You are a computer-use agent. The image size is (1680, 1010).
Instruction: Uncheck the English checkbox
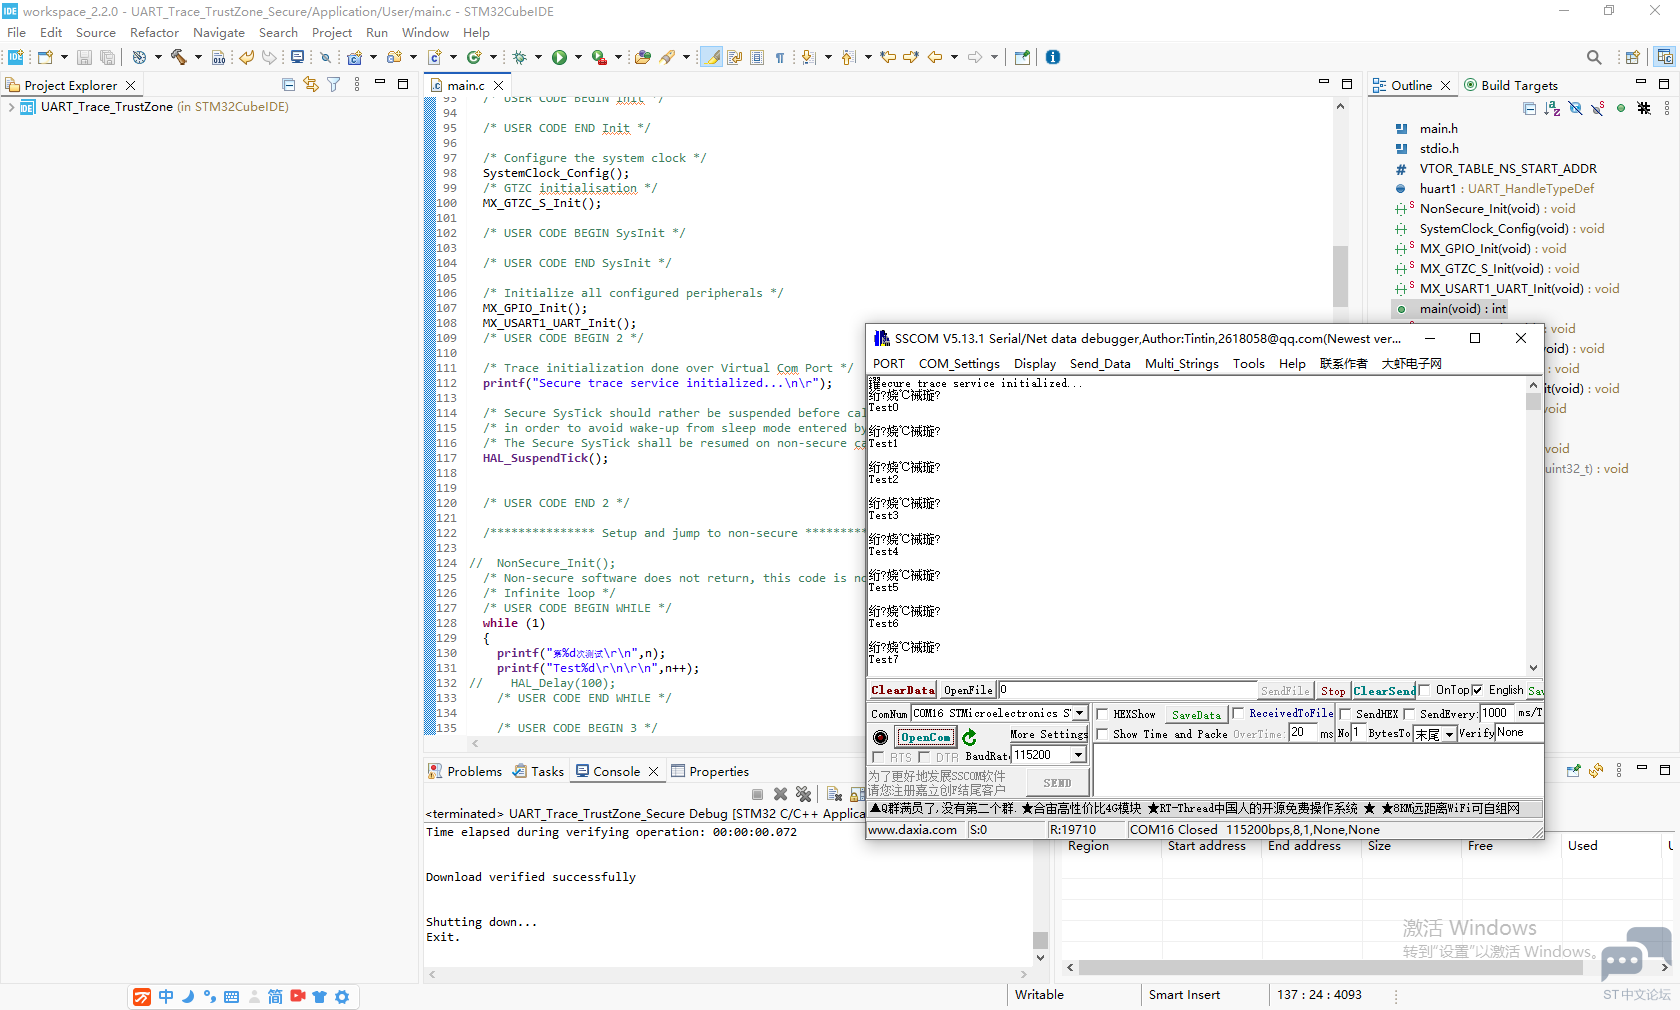[x=1477, y=690]
